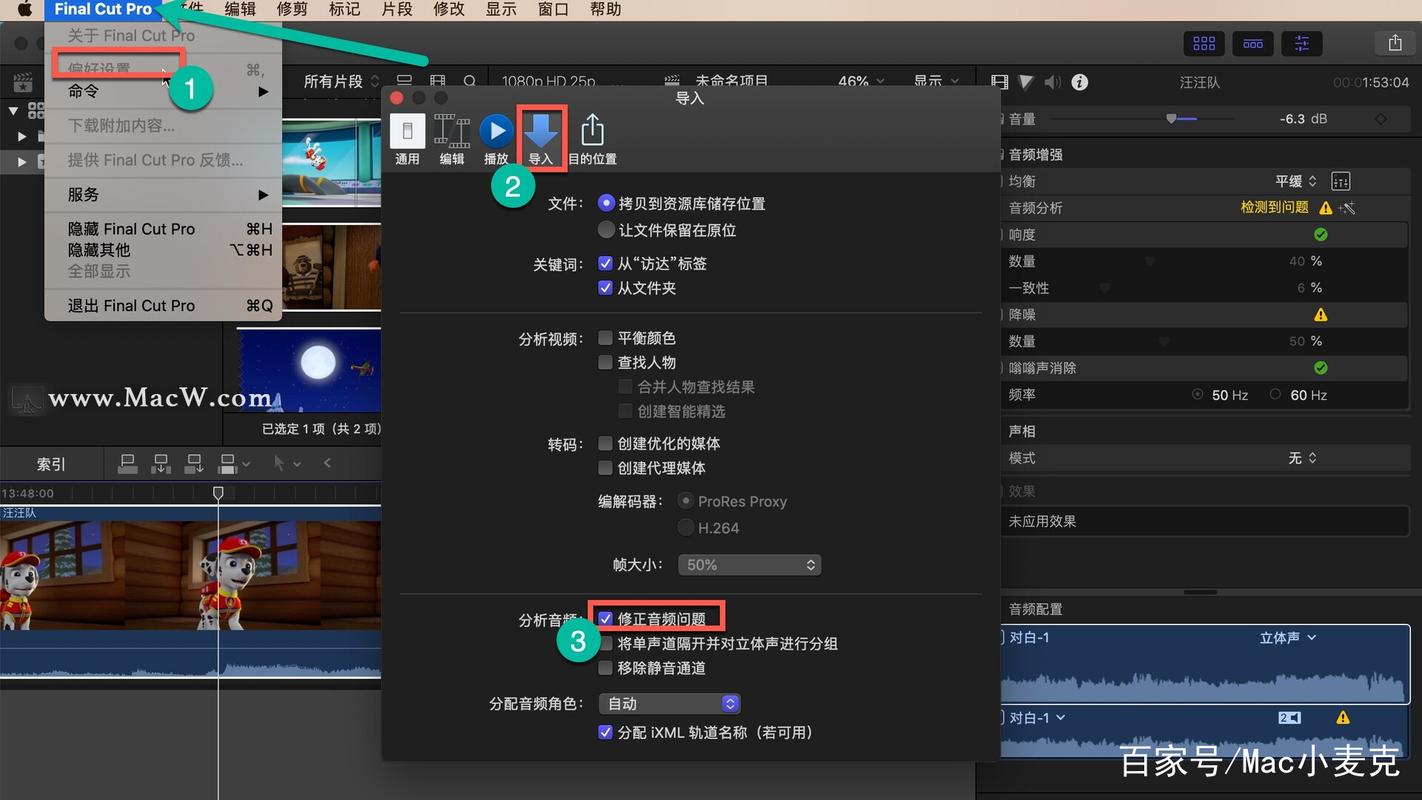Open the 立体声 channel configuration dropdown

[x=1288, y=637]
